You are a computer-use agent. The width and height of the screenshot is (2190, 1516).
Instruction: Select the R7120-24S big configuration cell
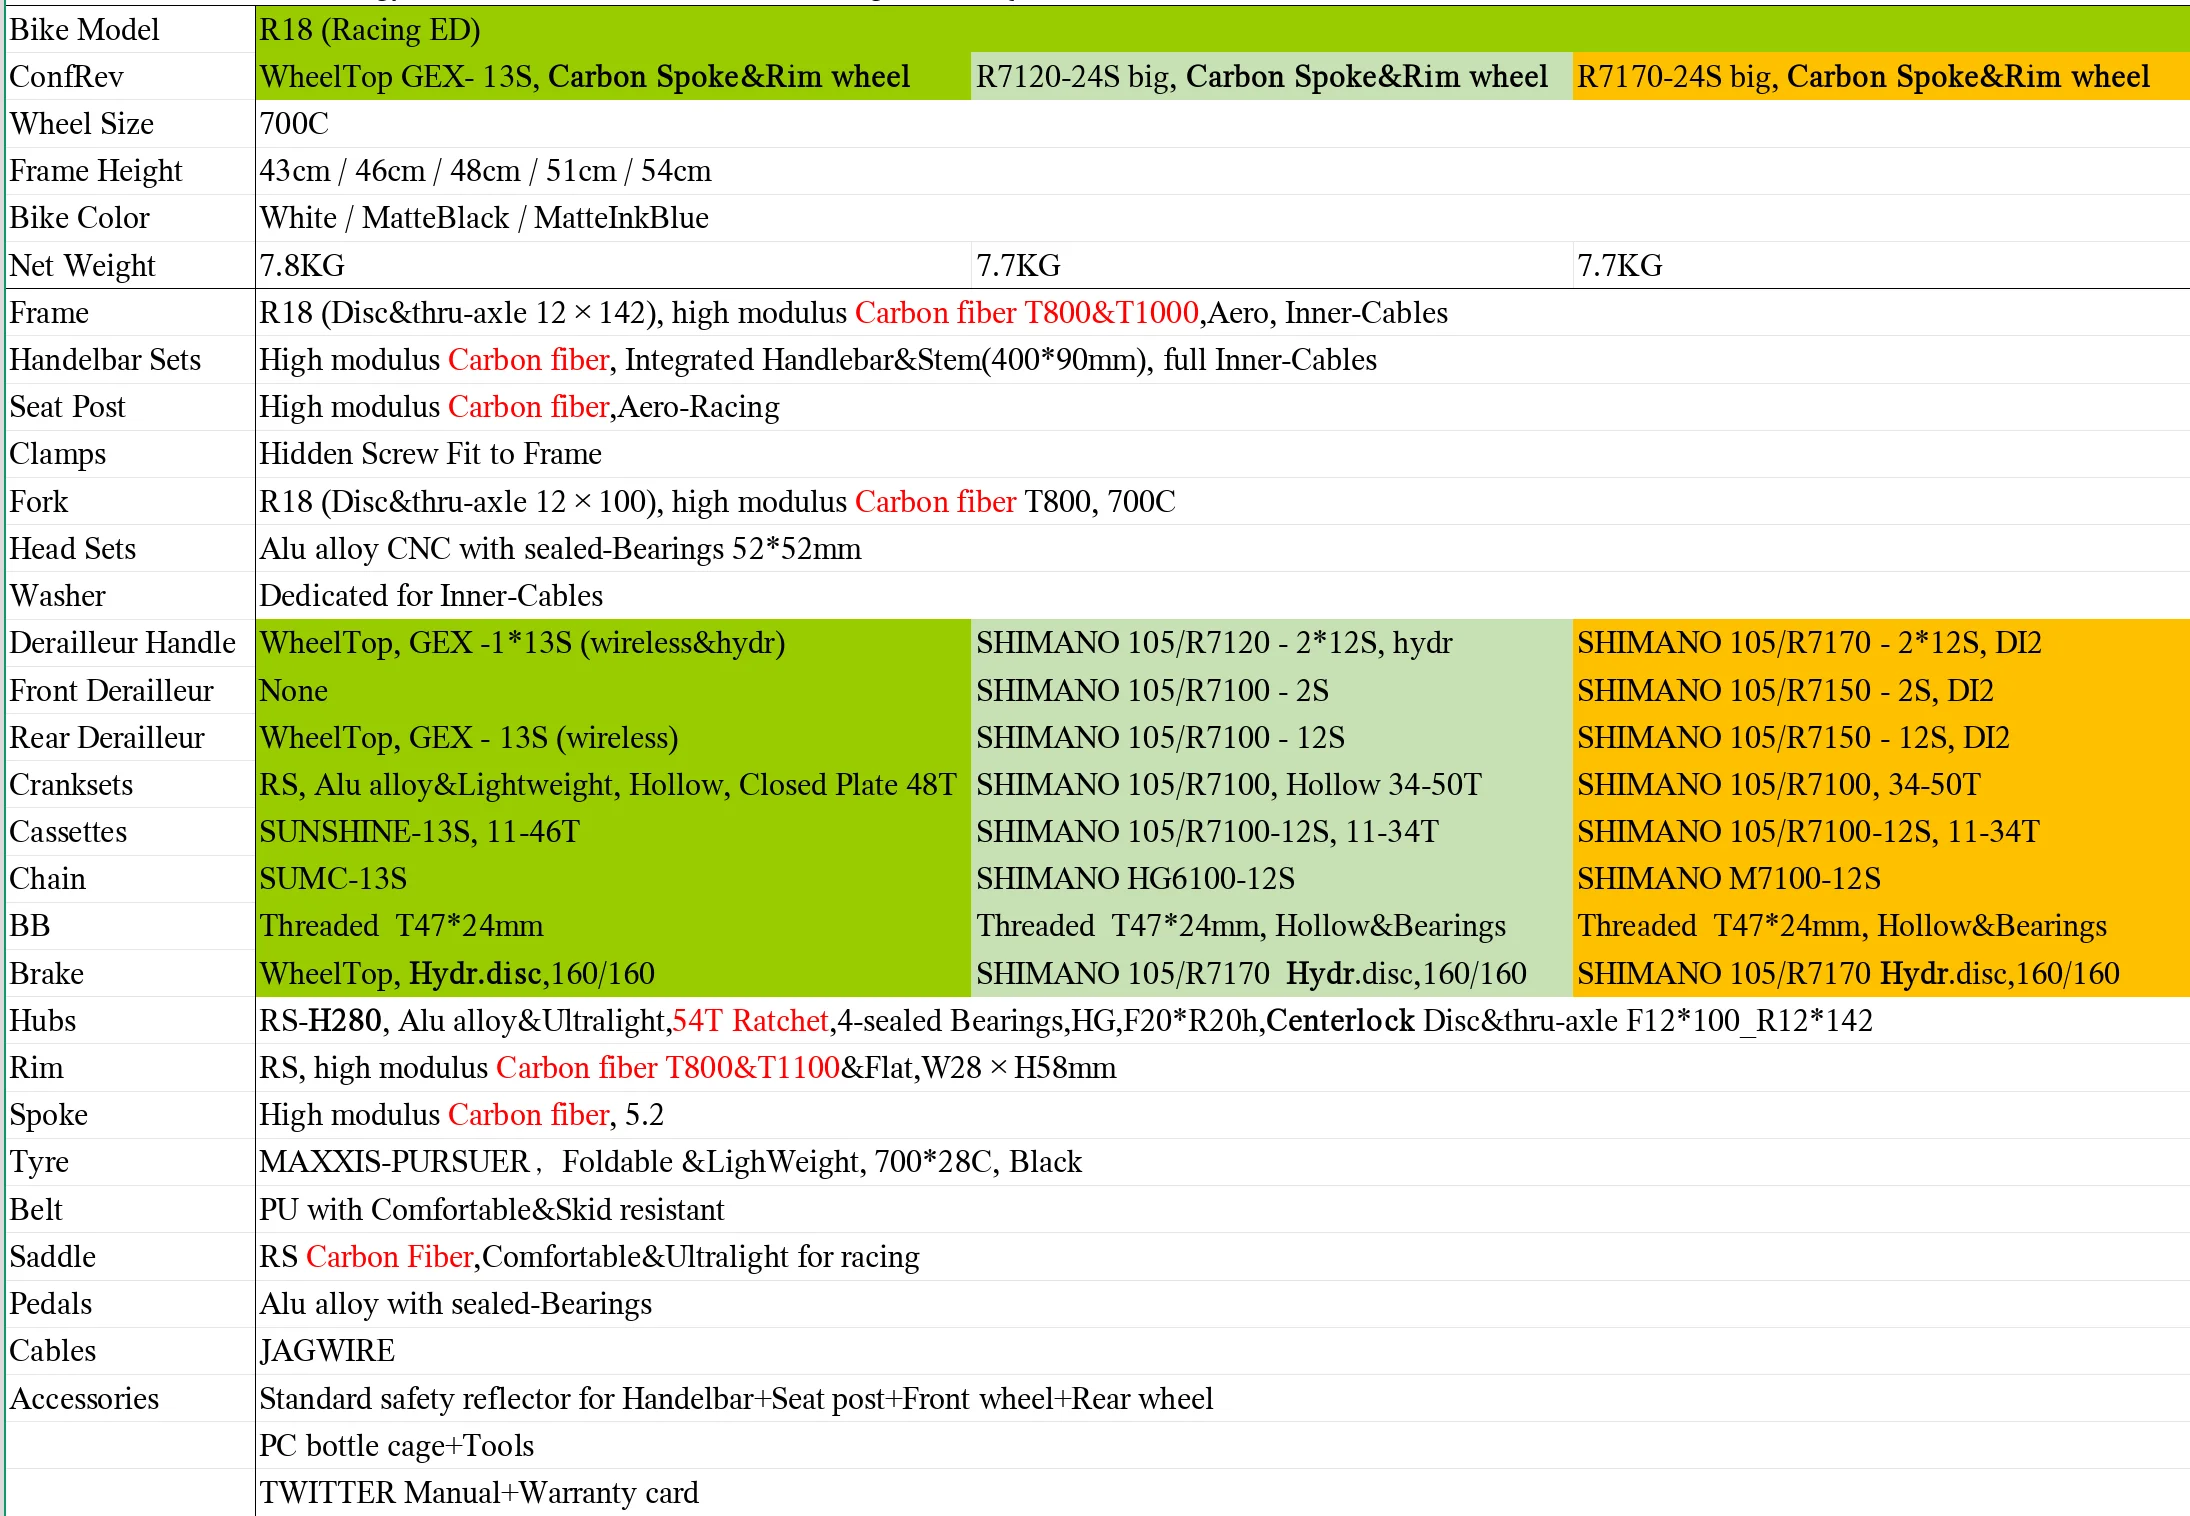click(x=1262, y=77)
